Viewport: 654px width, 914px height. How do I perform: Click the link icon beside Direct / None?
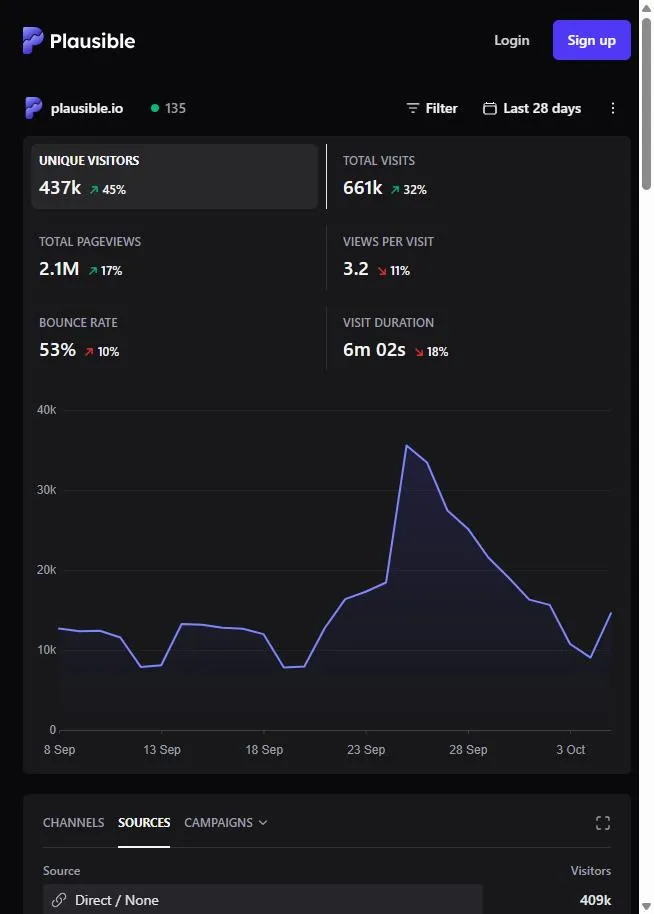pos(58,900)
